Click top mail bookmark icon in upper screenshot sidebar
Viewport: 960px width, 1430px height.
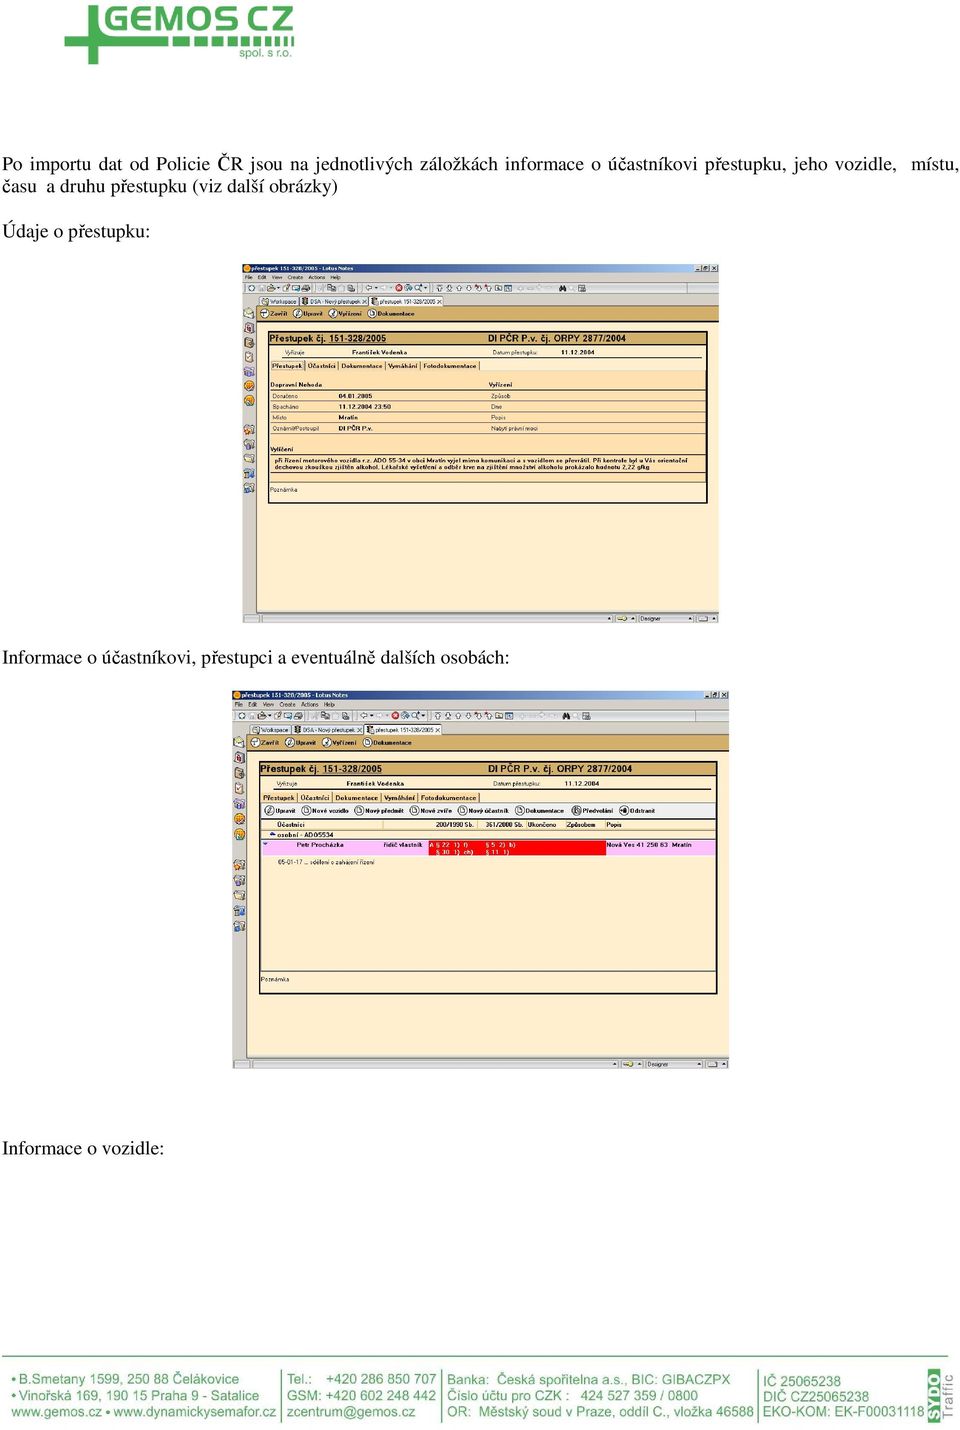pos(249,313)
